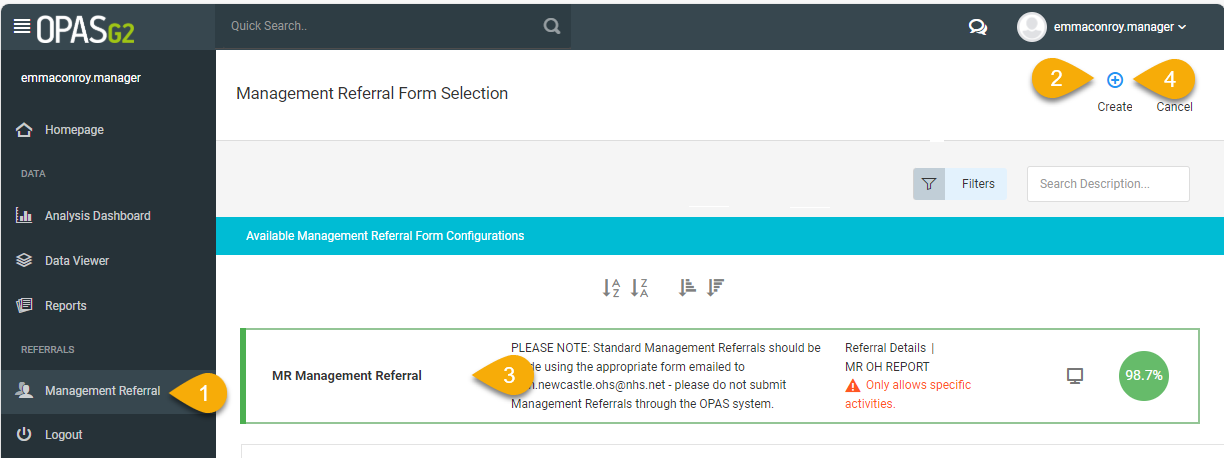Click the Quick Search magnifier icon
This screenshot has height=458, width=1224.
tap(551, 27)
